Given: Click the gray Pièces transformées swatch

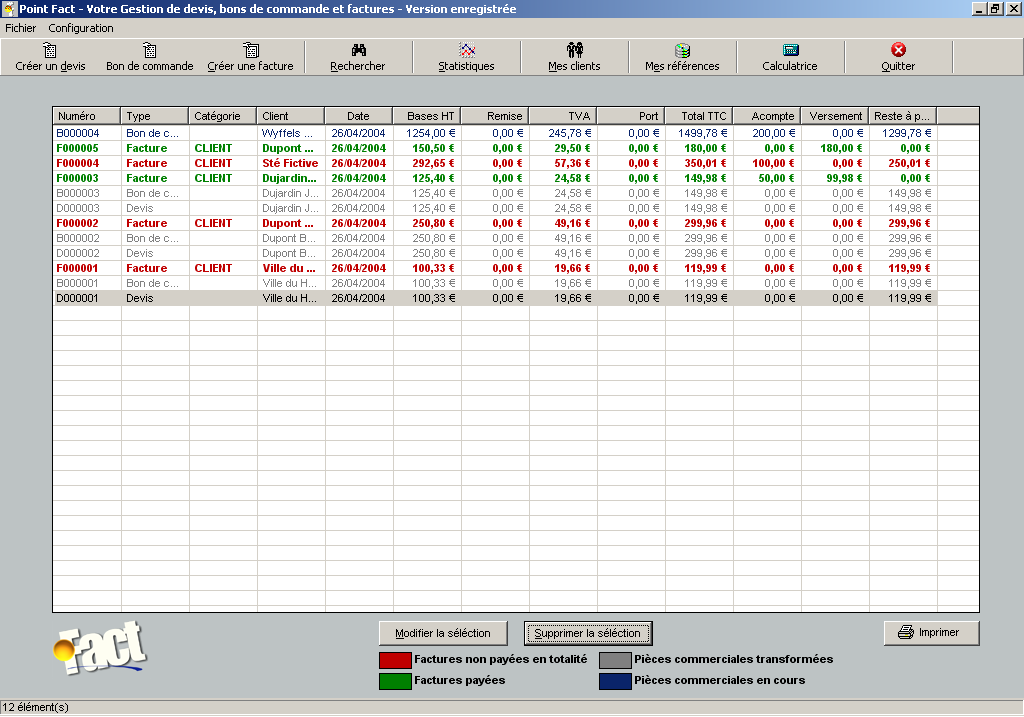Looking at the screenshot, I should coord(615,660).
